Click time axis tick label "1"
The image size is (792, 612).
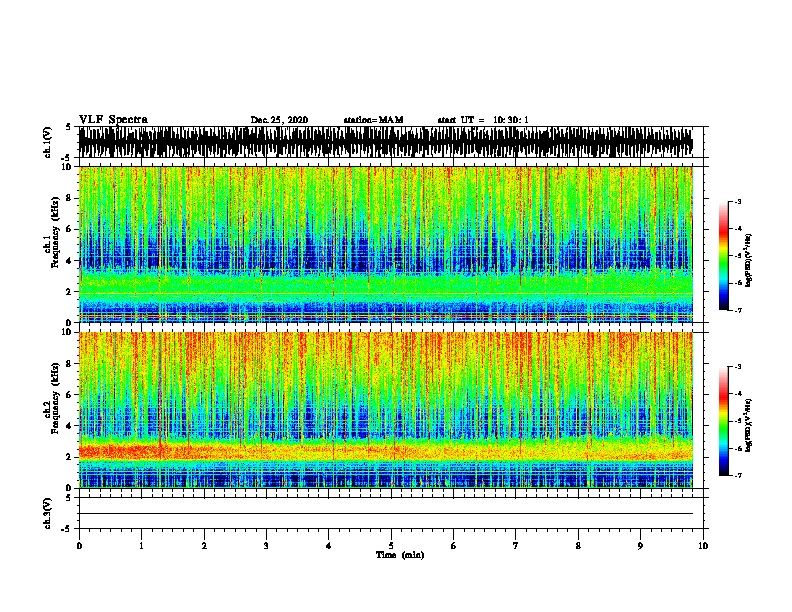coord(141,546)
